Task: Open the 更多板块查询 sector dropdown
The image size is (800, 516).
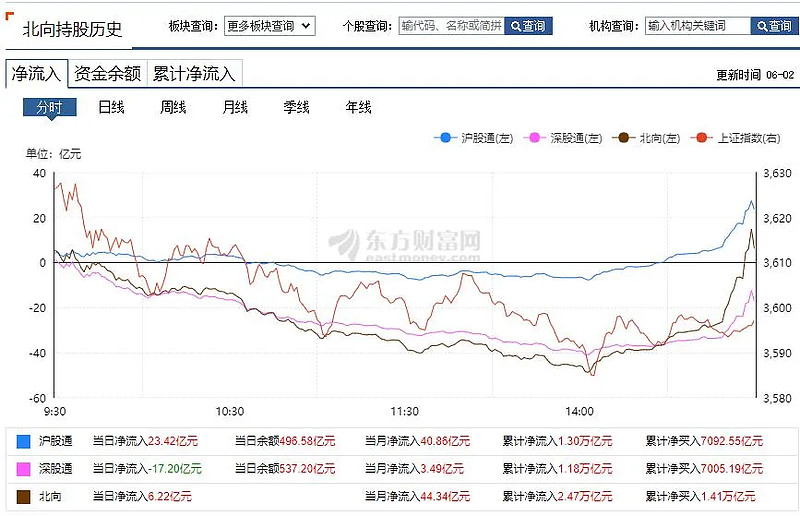Action: tap(269, 26)
